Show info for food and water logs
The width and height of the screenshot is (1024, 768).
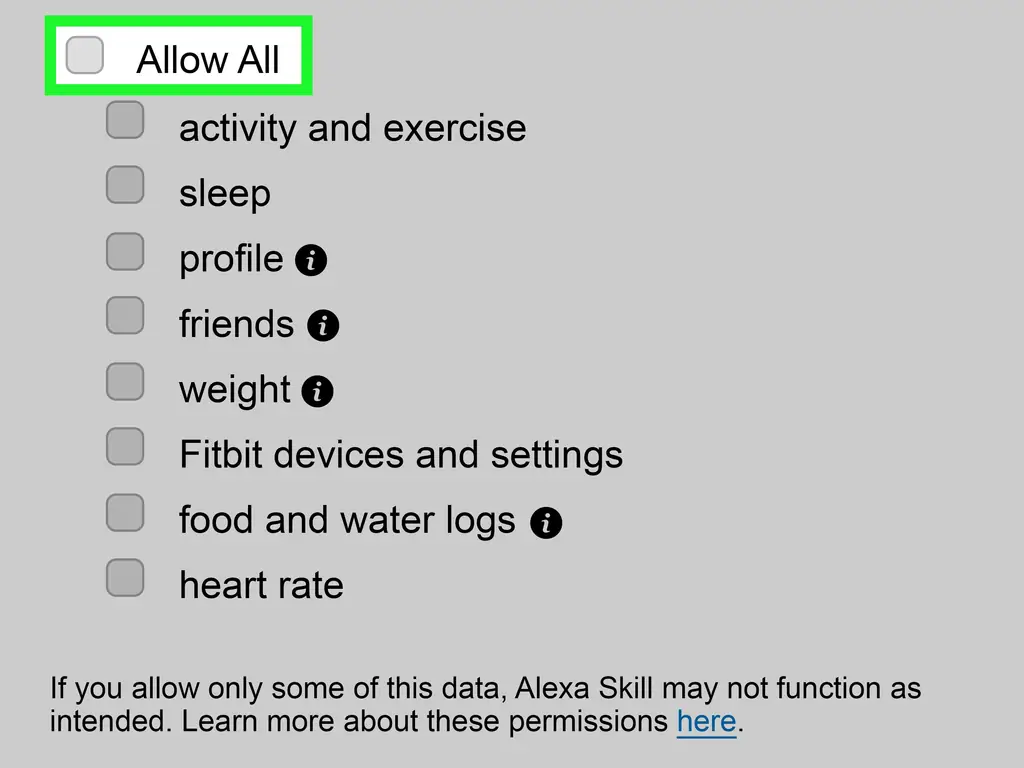click(x=547, y=521)
